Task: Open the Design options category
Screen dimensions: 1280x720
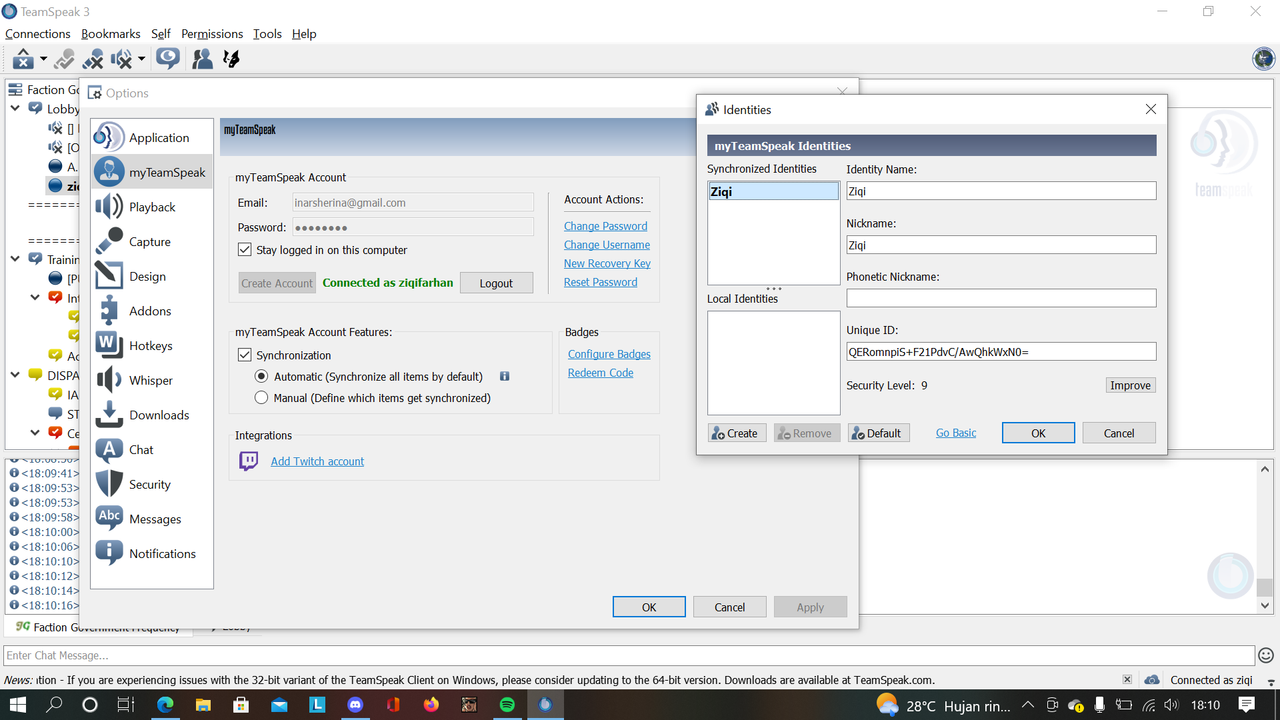Action: tap(152, 276)
